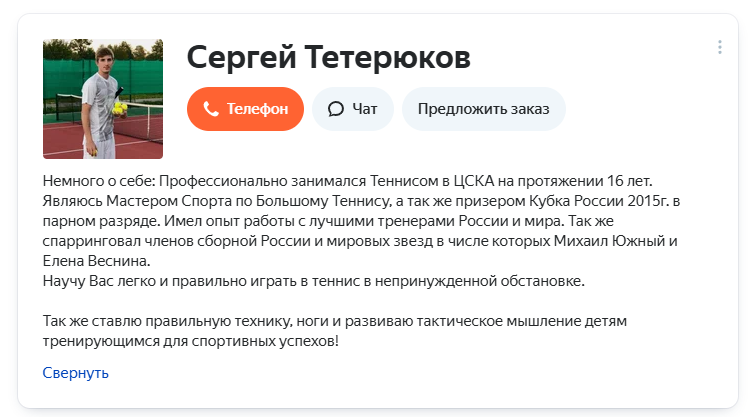Click the "Немного о себе" text
Image resolution: width=749 pixels, height=417 pixels.
(98, 180)
